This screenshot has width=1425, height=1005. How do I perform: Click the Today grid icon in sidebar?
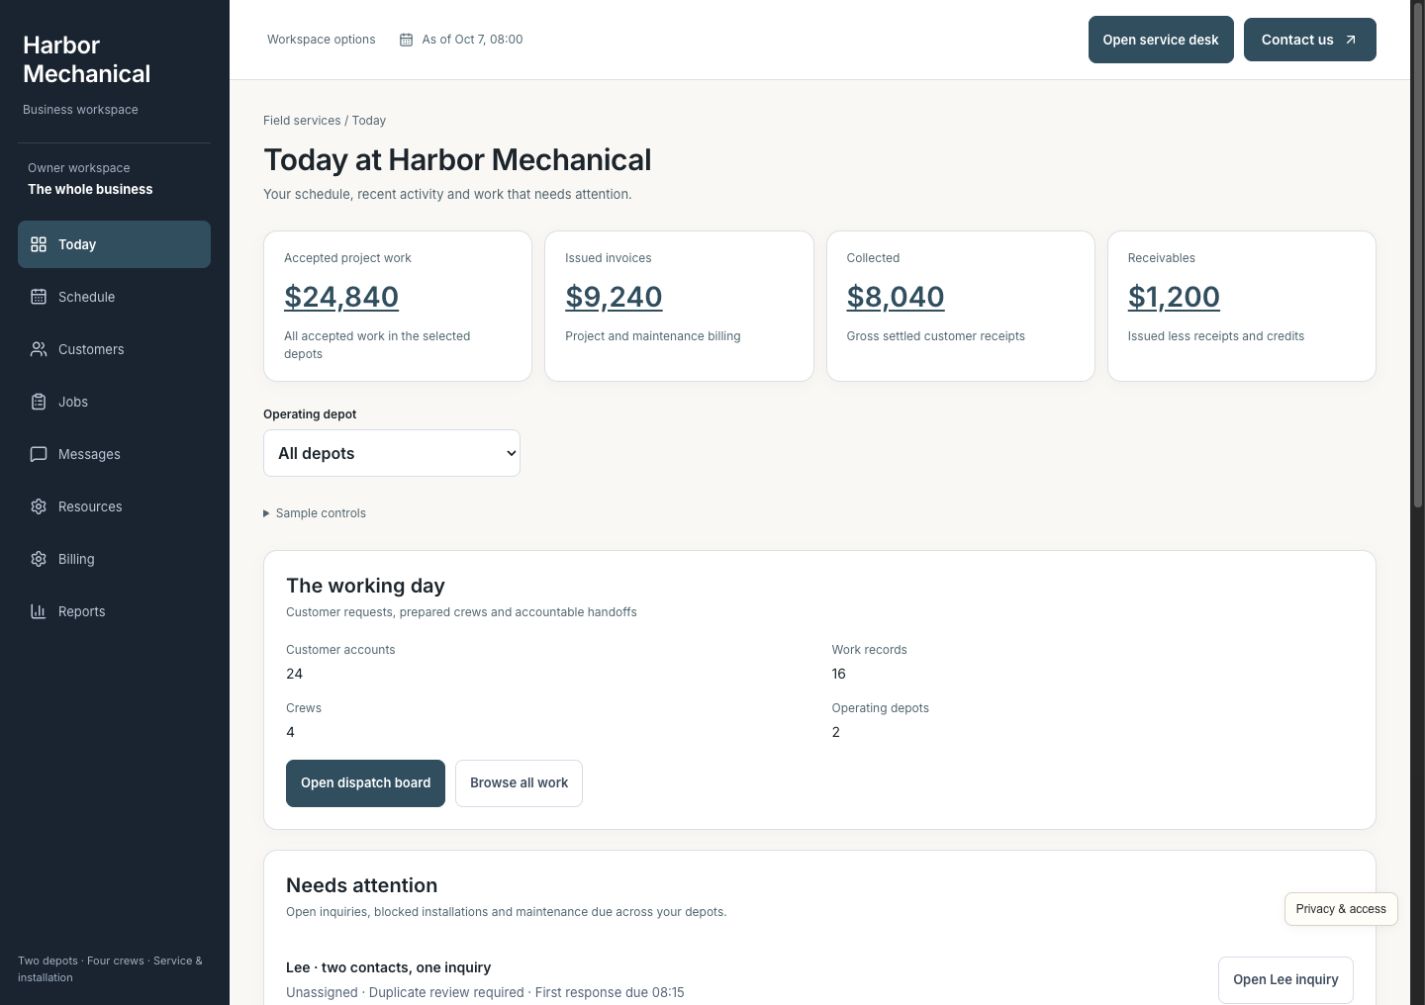click(x=38, y=244)
